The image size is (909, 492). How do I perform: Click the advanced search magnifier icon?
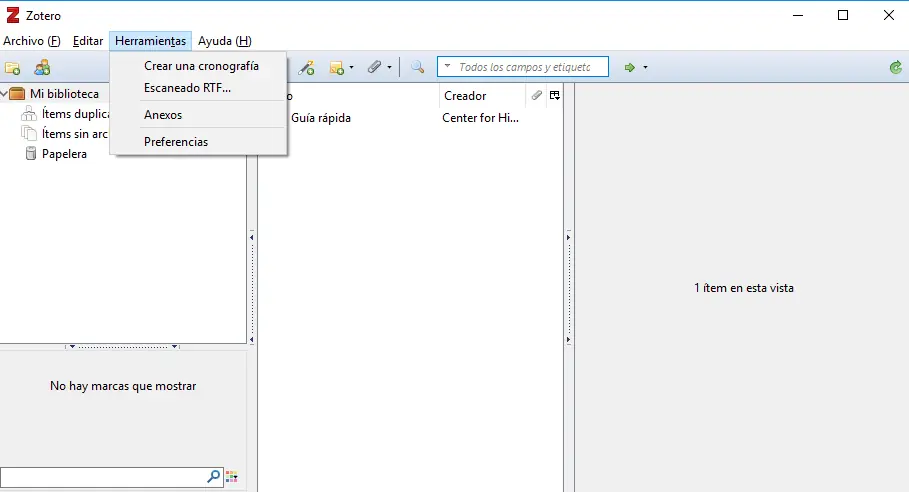coord(417,67)
